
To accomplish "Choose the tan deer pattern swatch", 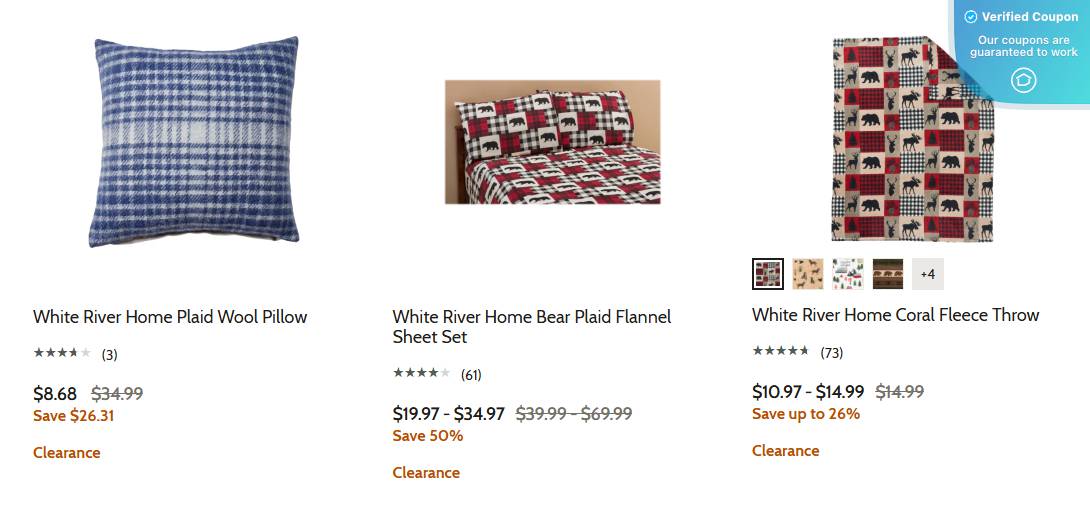I will 808,273.
